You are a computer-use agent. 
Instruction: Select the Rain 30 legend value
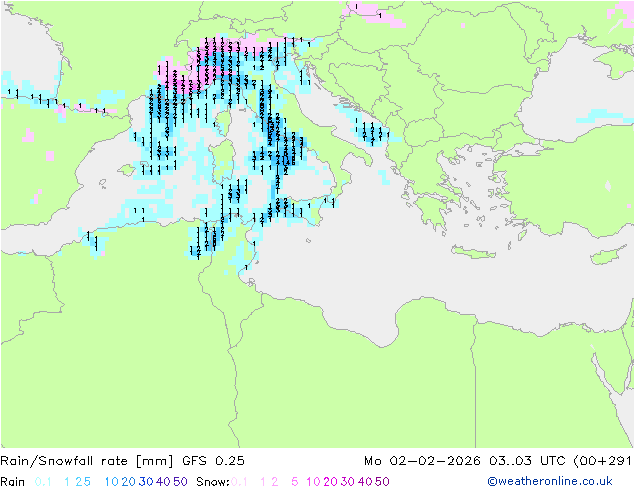coord(146,482)
